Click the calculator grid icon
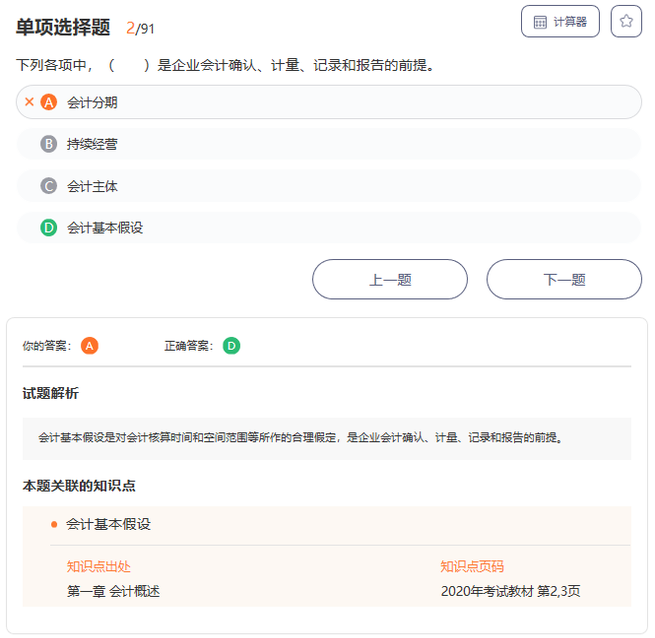 coord(540,22)
